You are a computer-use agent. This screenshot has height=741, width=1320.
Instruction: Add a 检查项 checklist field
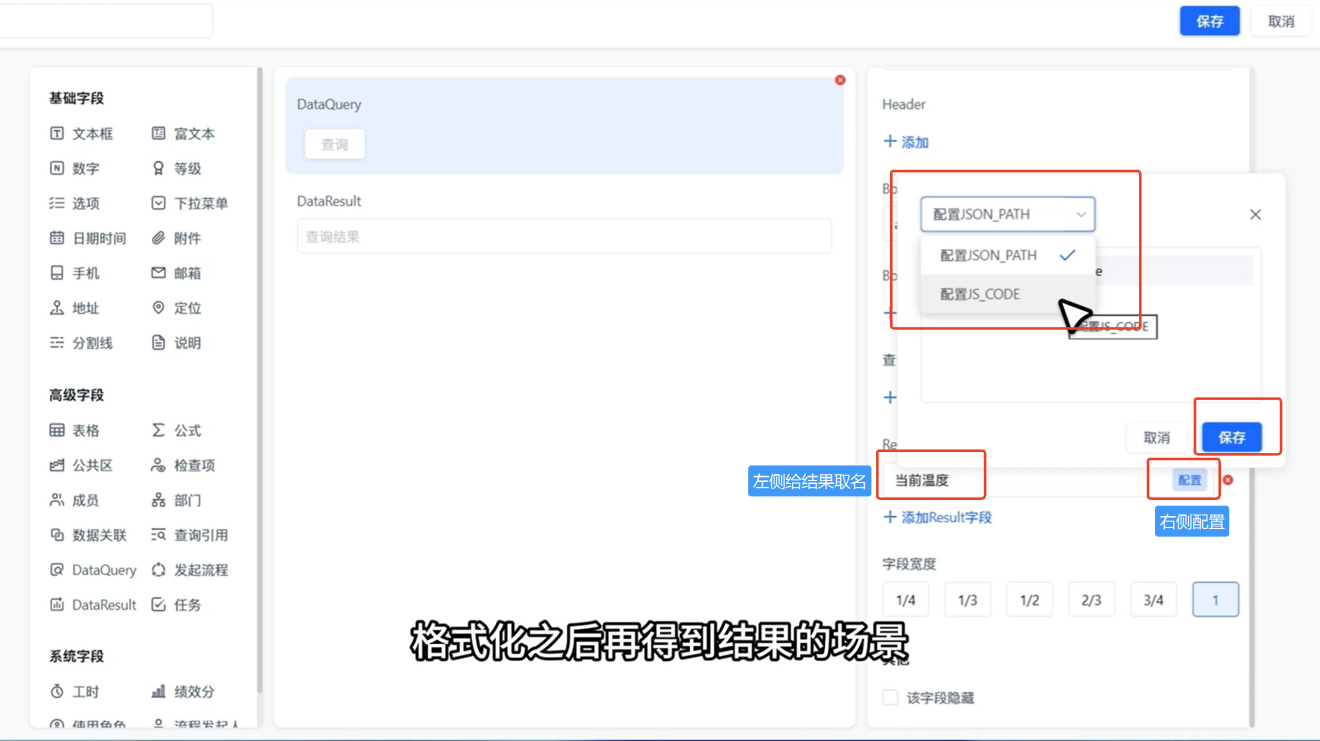[183, 465]
